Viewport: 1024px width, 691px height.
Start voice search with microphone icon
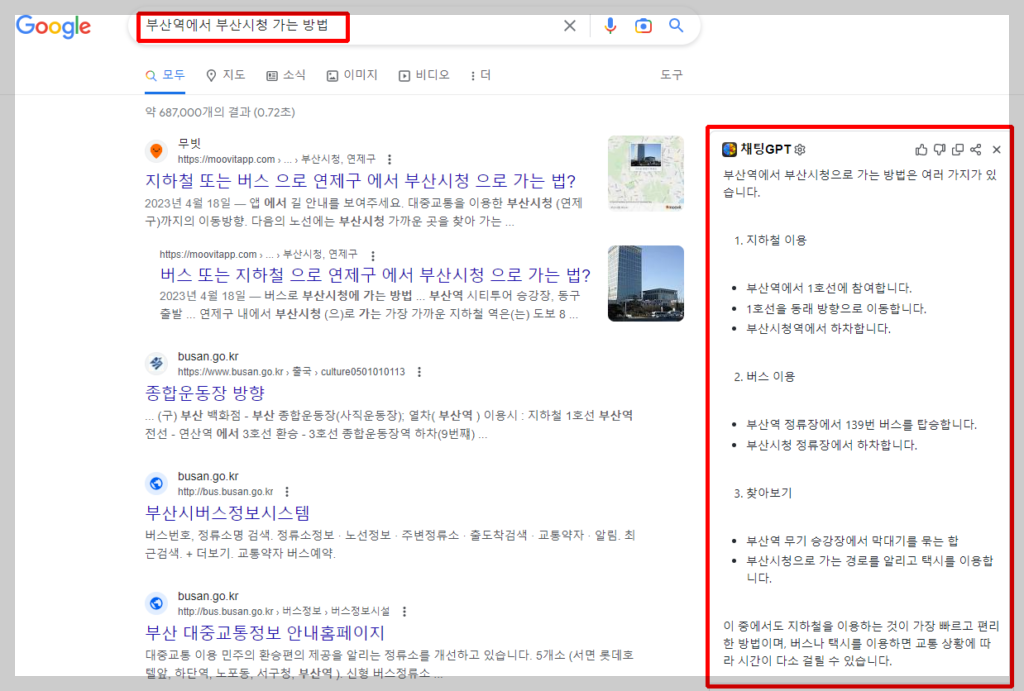pos(610,25)
